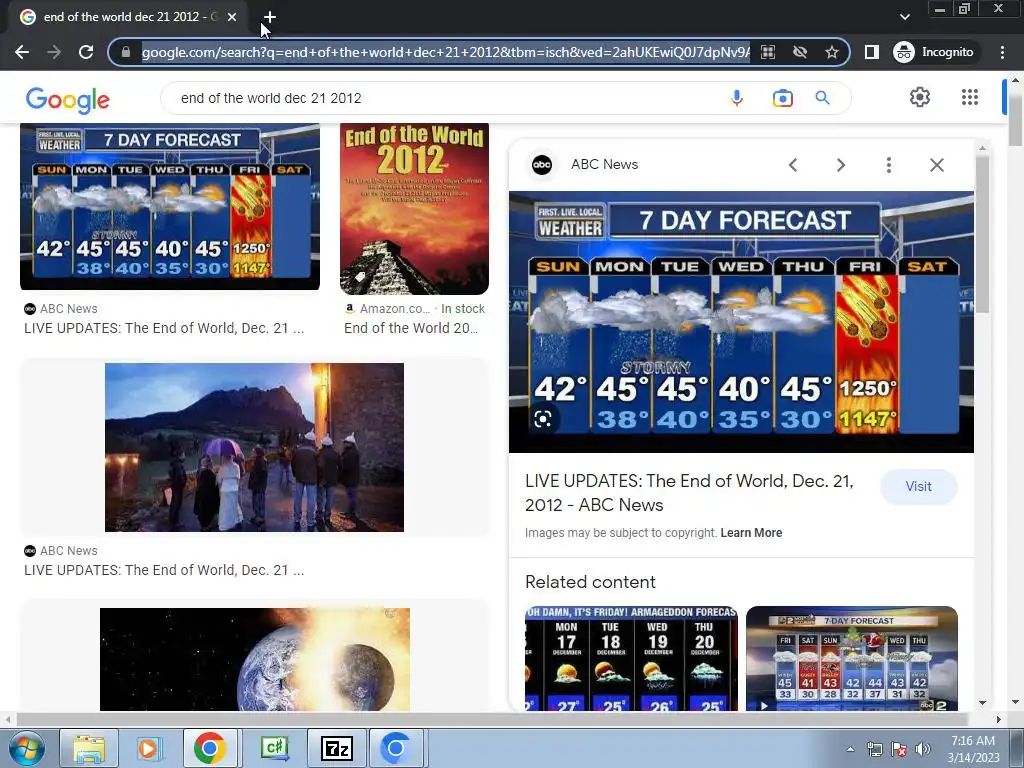Screen dimensions: 1024x768
Task: Open Amazon 'End of the World 20…' result link
Action: coord(411,328)
